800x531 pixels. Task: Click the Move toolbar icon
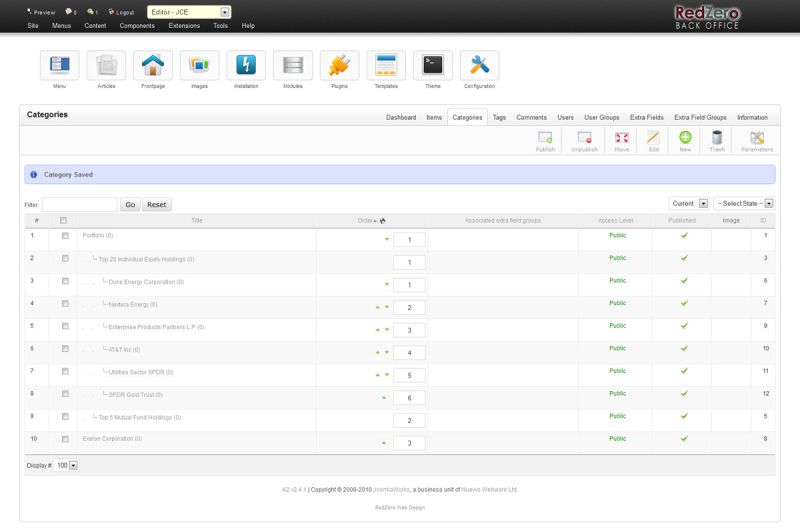click(621, 141)
